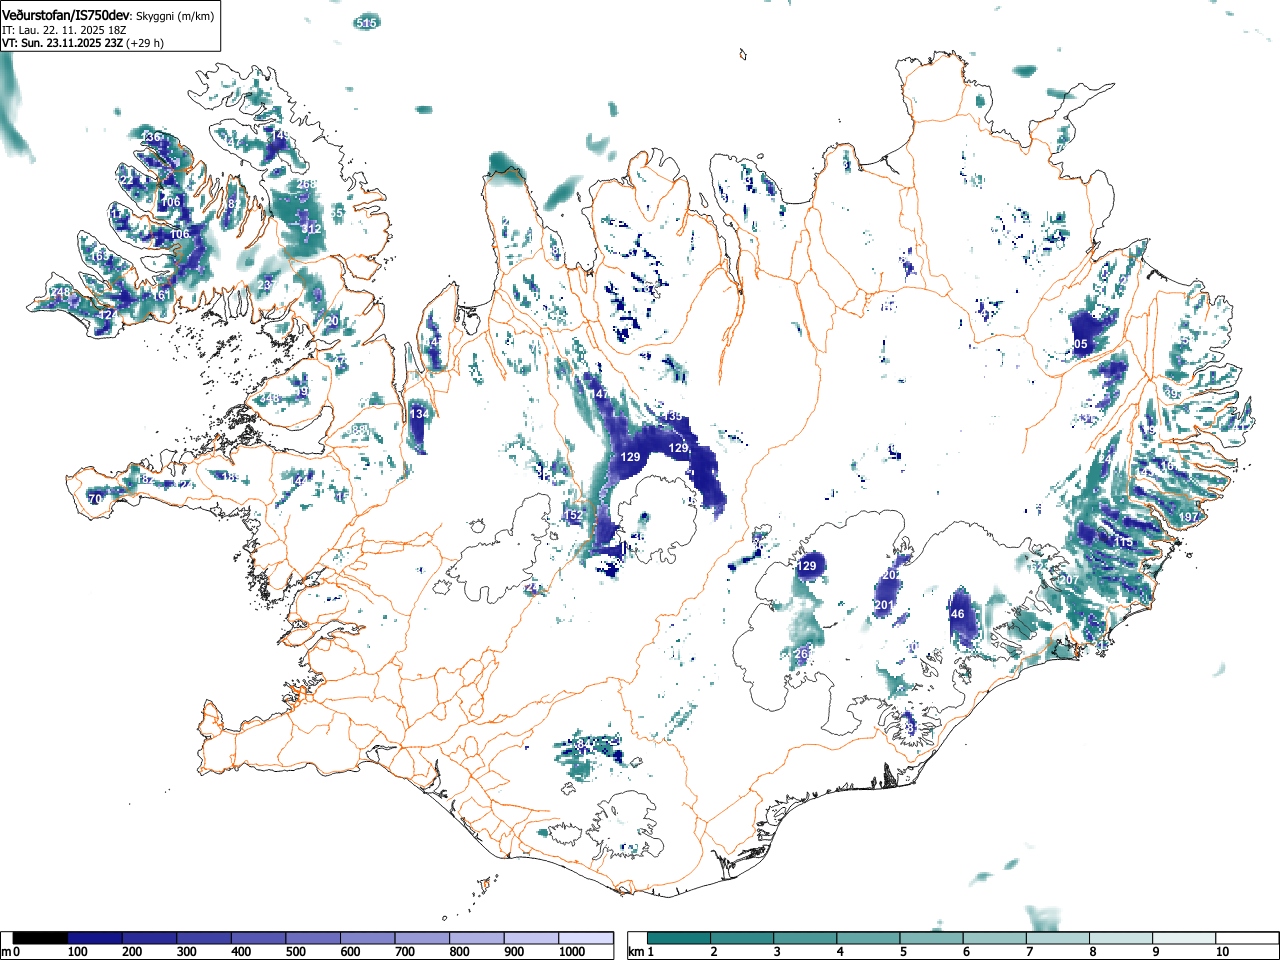Click the 1000 tick label on the metre scale
The image size is (1280, 960).
[x=572, y=952]
